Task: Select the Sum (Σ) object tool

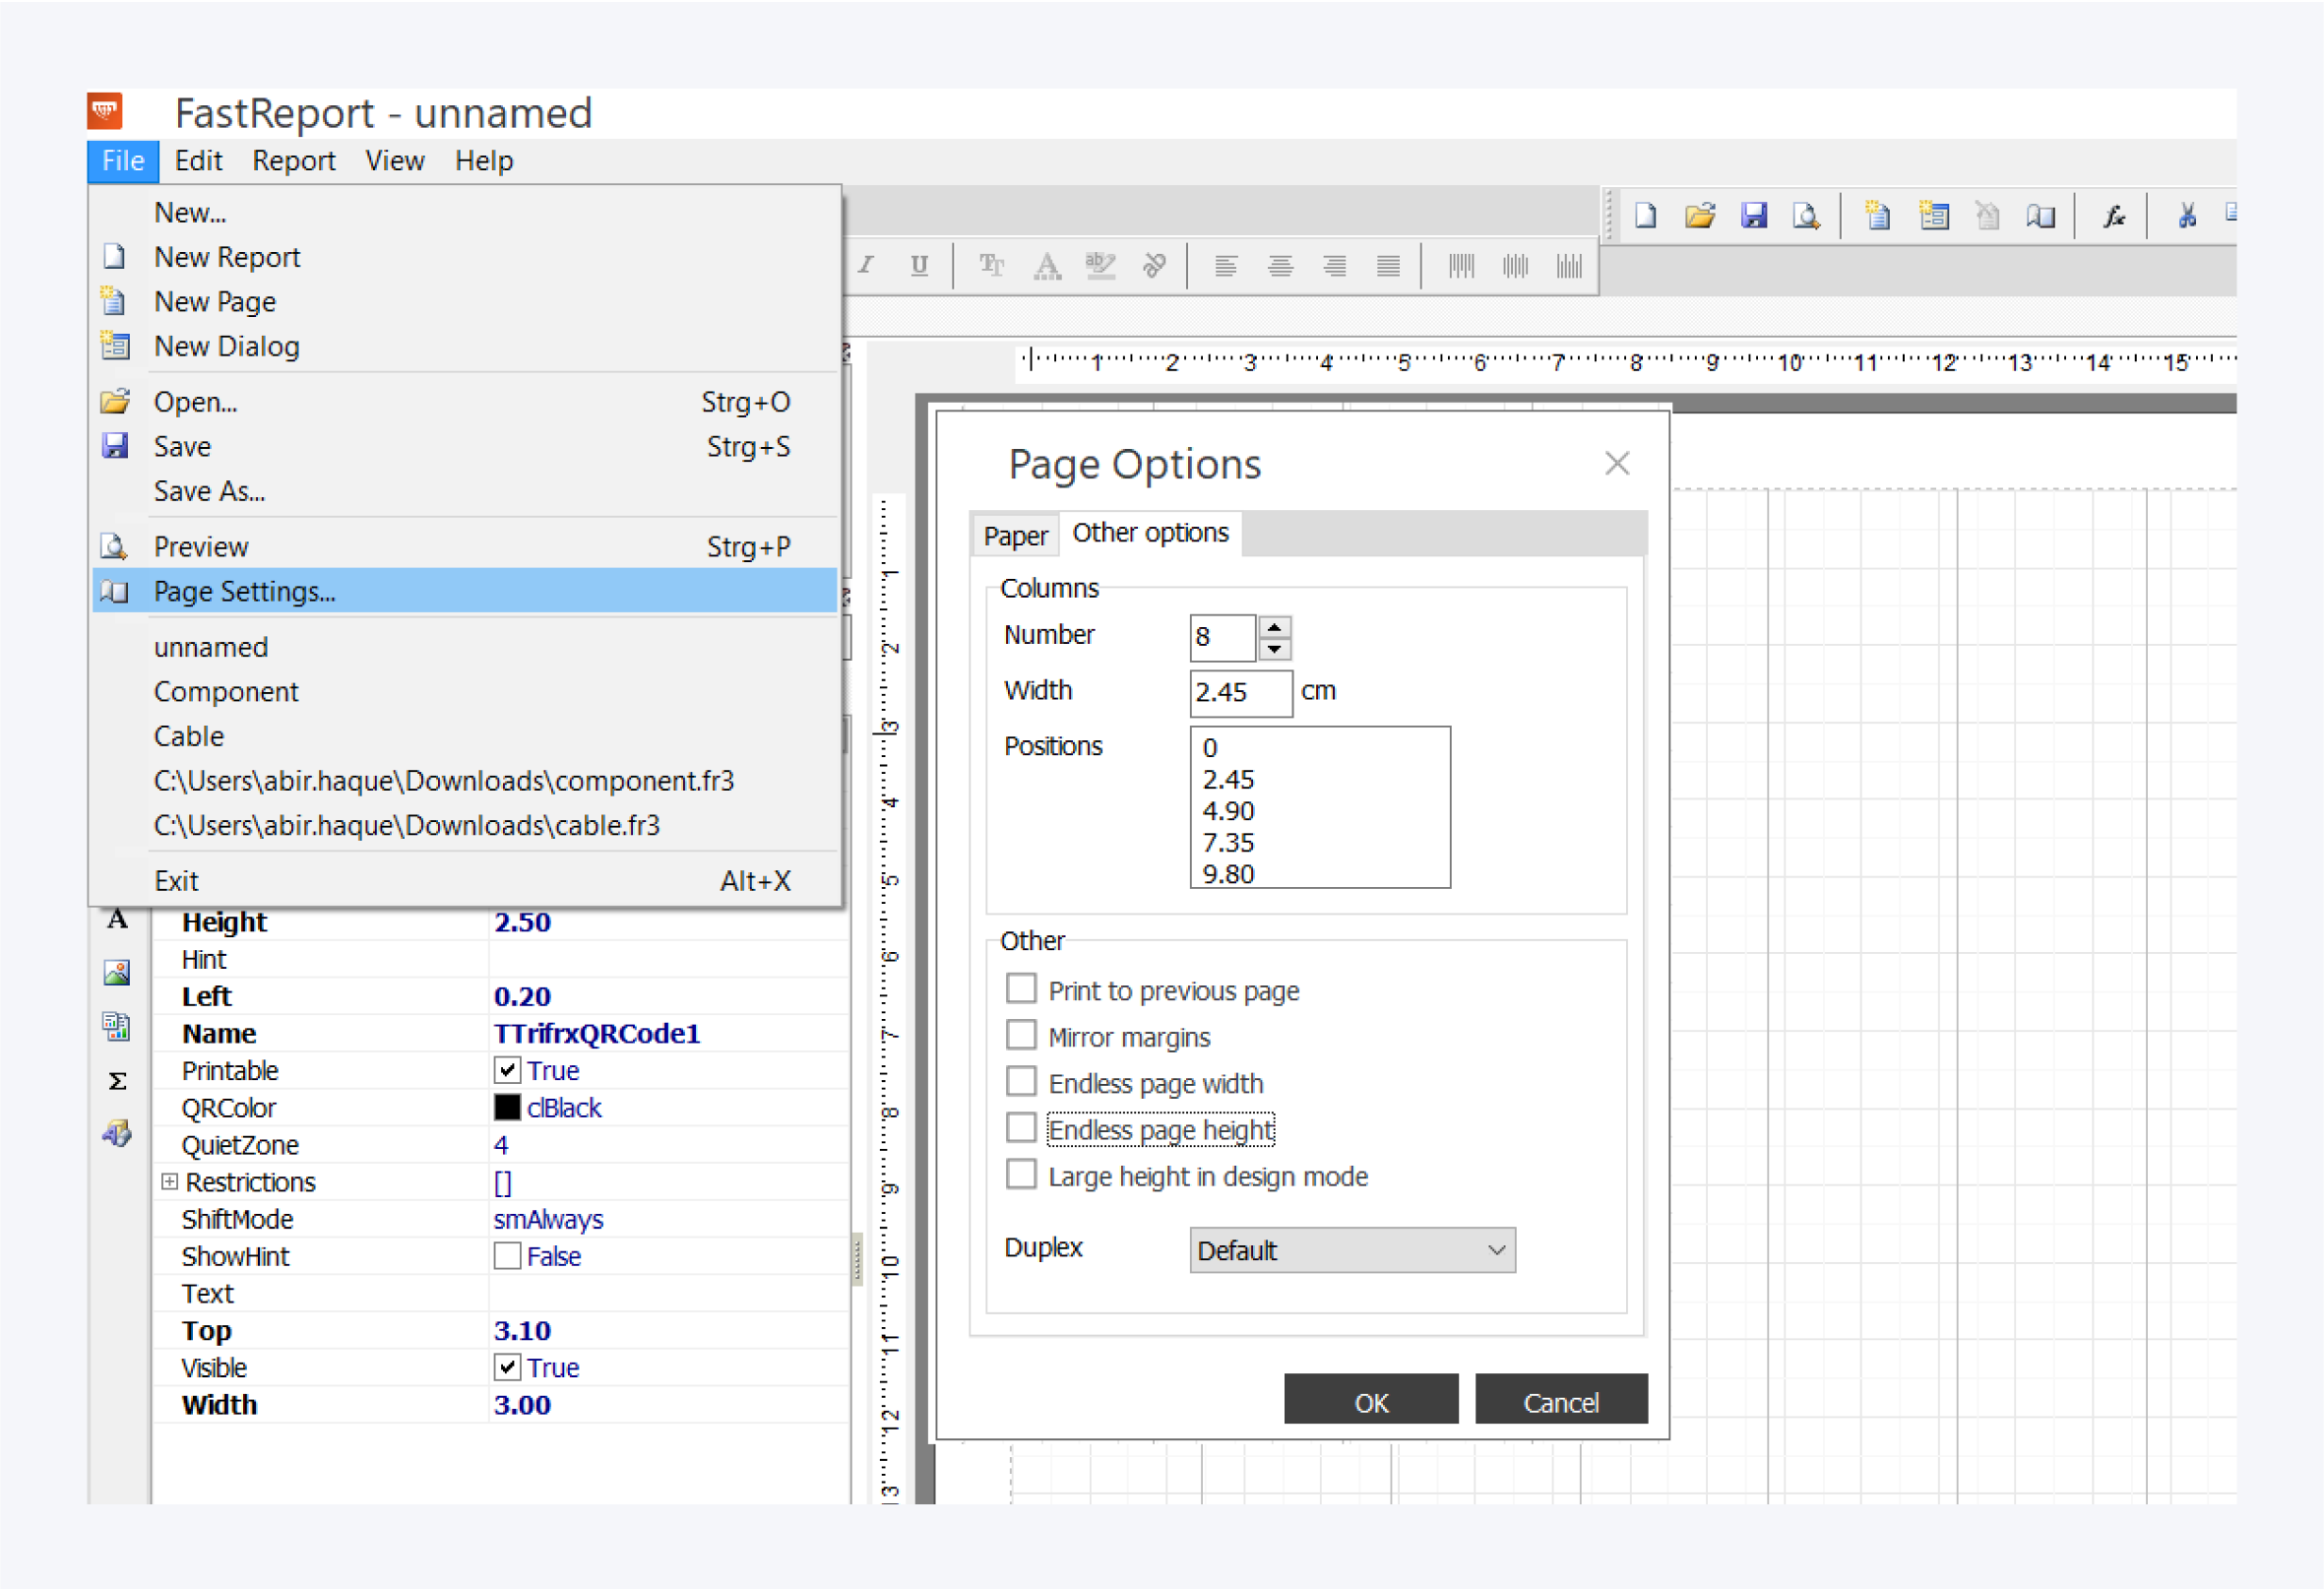Action: pos(117,1081)
